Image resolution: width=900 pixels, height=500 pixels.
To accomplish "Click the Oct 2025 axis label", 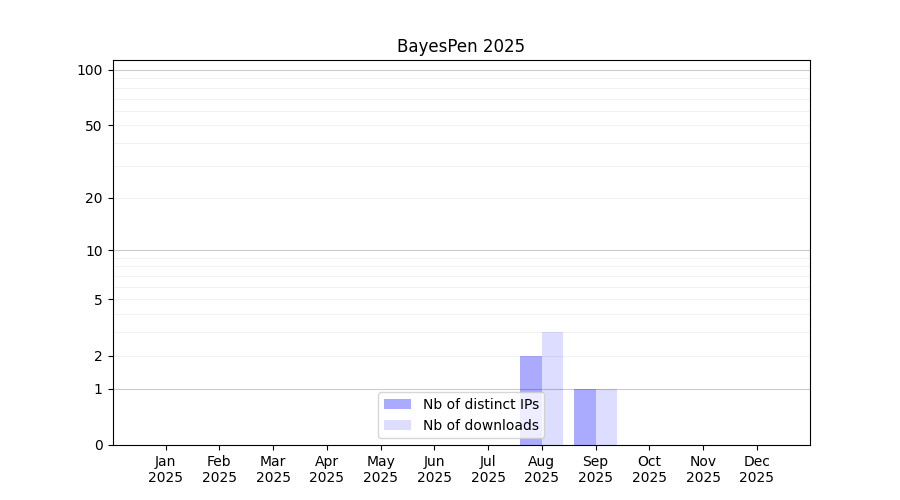I will point(649,469).
